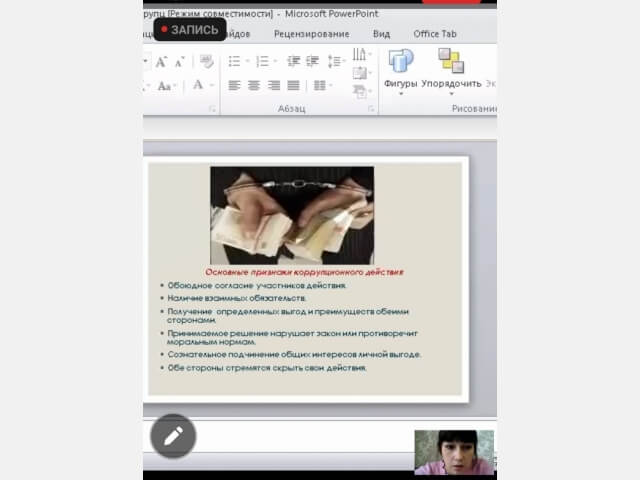
Task: Open the presenter webcam thumbnail
Action: (454, 452)
